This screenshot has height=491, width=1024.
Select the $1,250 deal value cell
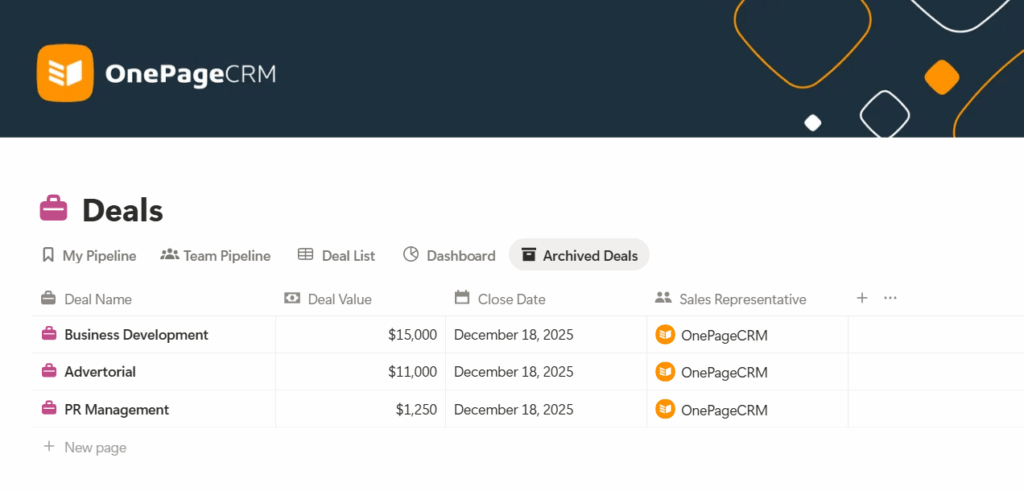360,409
